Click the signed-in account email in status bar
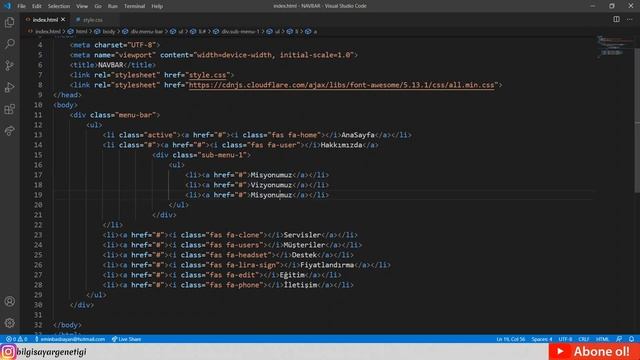The height and width of the screenshot is (360, 640). (69, 339)
